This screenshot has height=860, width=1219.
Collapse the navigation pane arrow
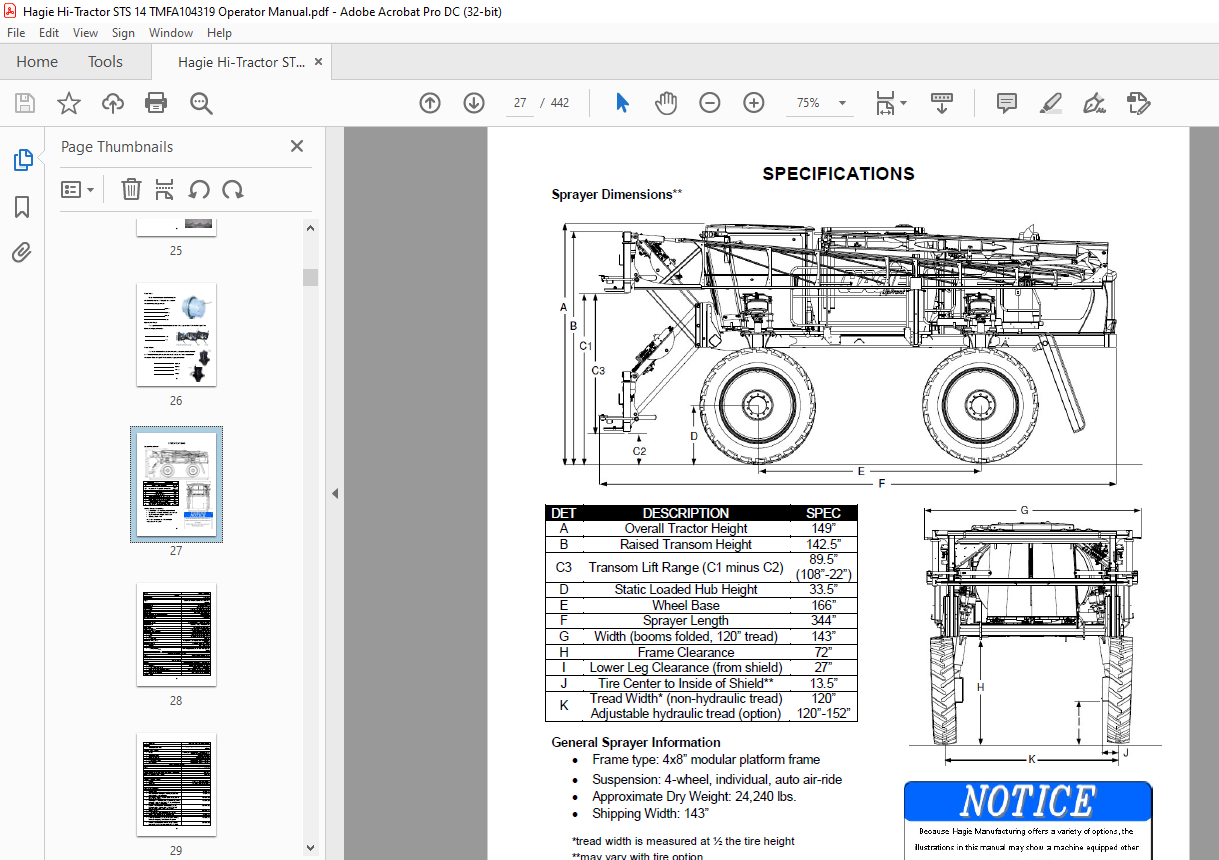point(335,493)
